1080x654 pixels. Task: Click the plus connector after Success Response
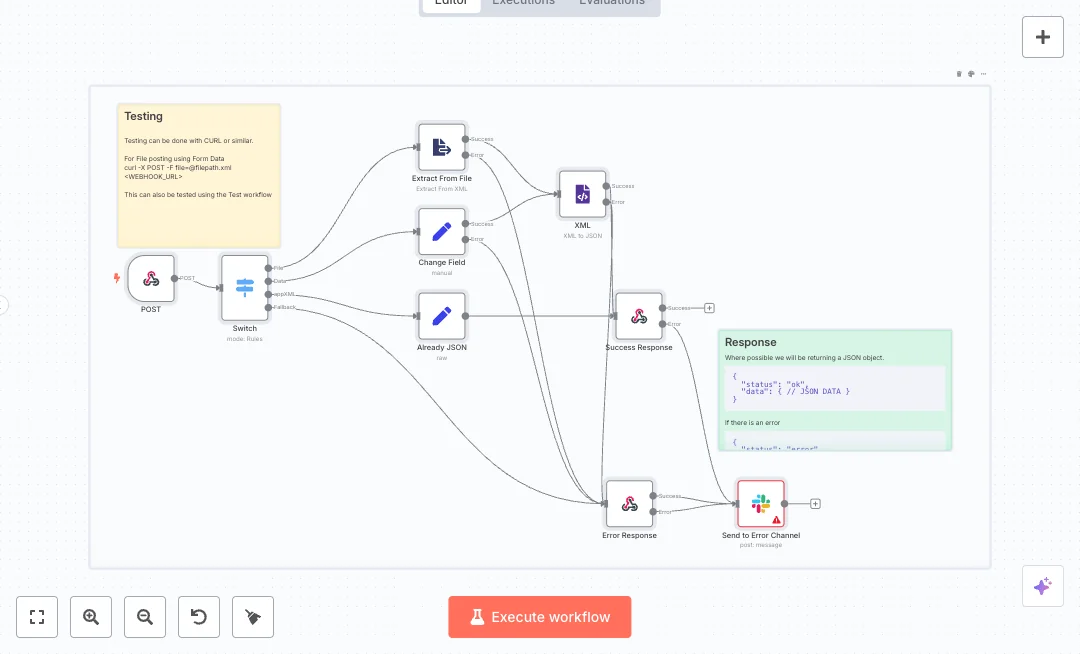point(709,307)
